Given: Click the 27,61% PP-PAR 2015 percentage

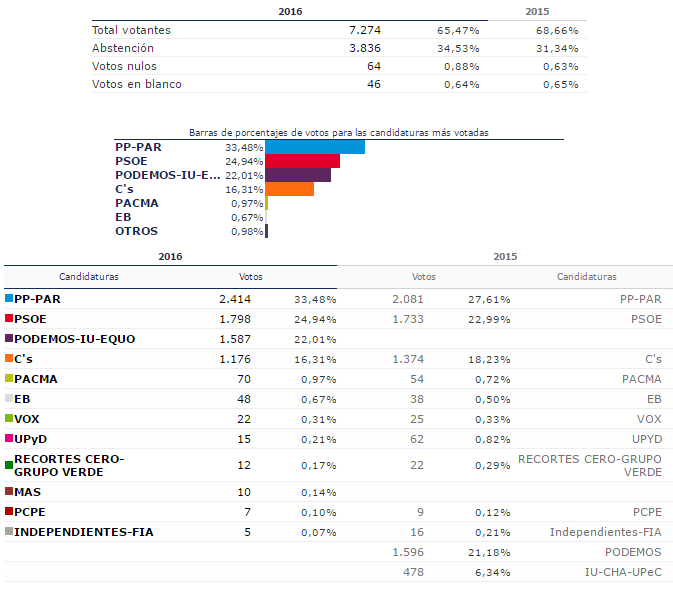Looking at the screenshot, I should pyautogui.click(x=489, y=300).
